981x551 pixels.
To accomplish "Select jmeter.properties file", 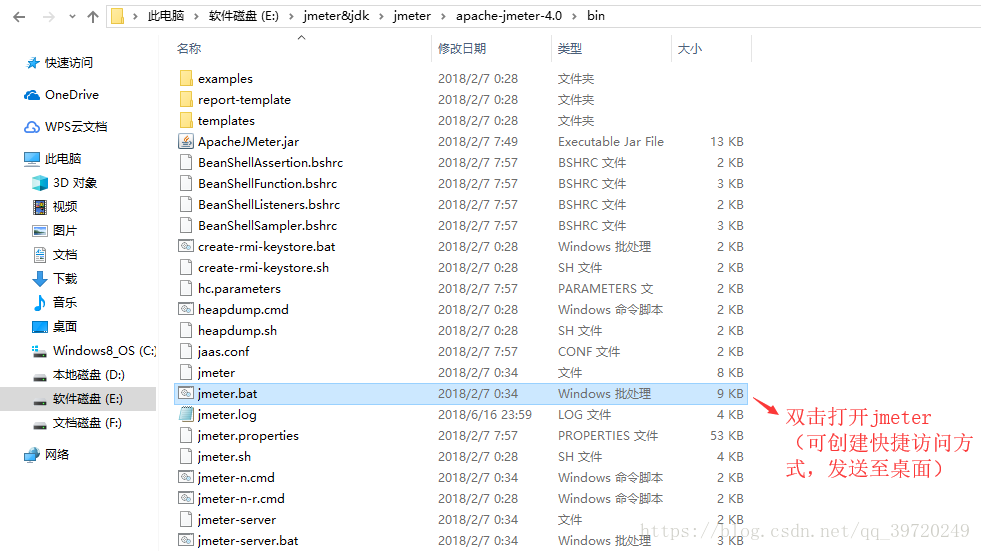I will tap(248, 435).
